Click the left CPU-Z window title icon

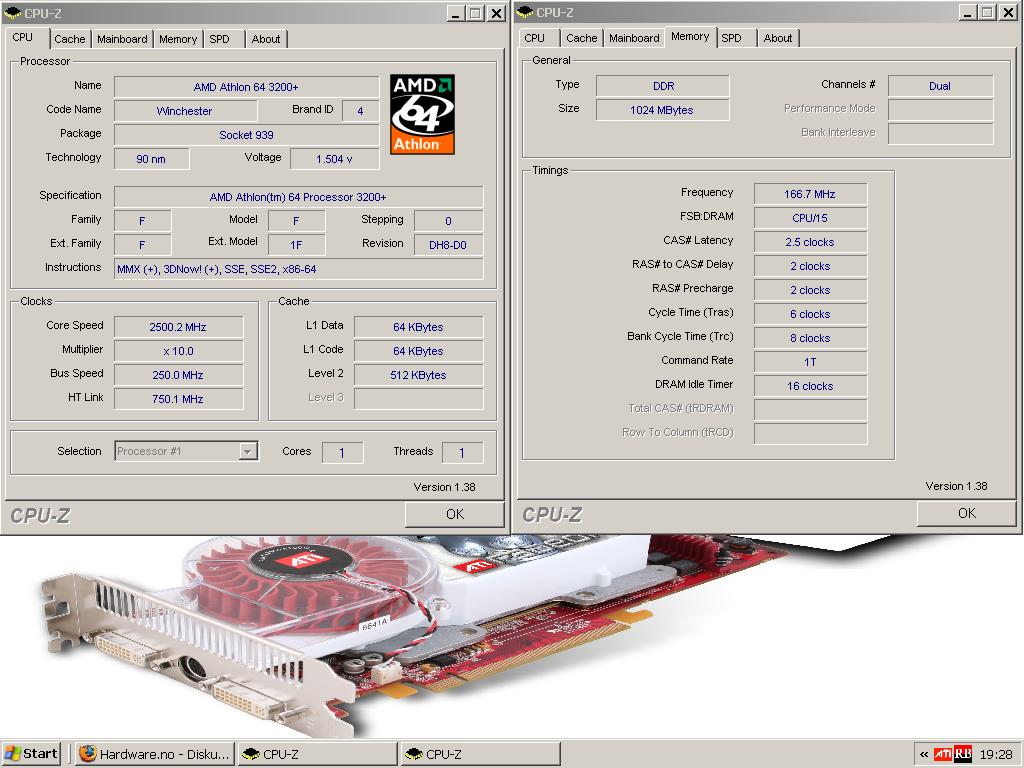click(x=12, y=12)
